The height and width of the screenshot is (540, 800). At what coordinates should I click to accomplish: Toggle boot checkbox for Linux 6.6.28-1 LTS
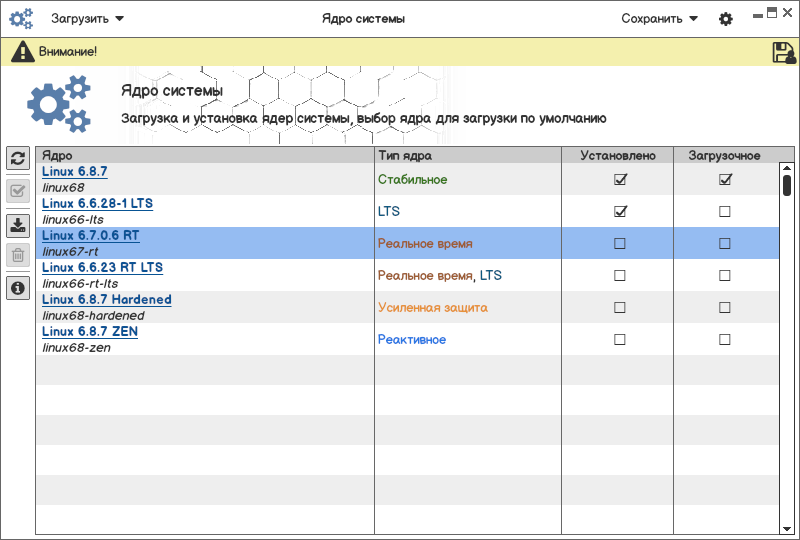[x=725, y=212]
